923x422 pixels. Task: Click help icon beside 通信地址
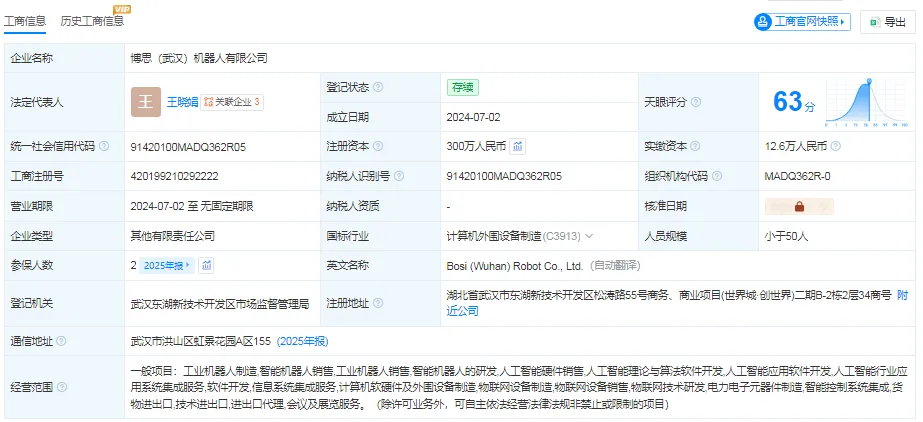pyautogui.click(x=62, y=341)
